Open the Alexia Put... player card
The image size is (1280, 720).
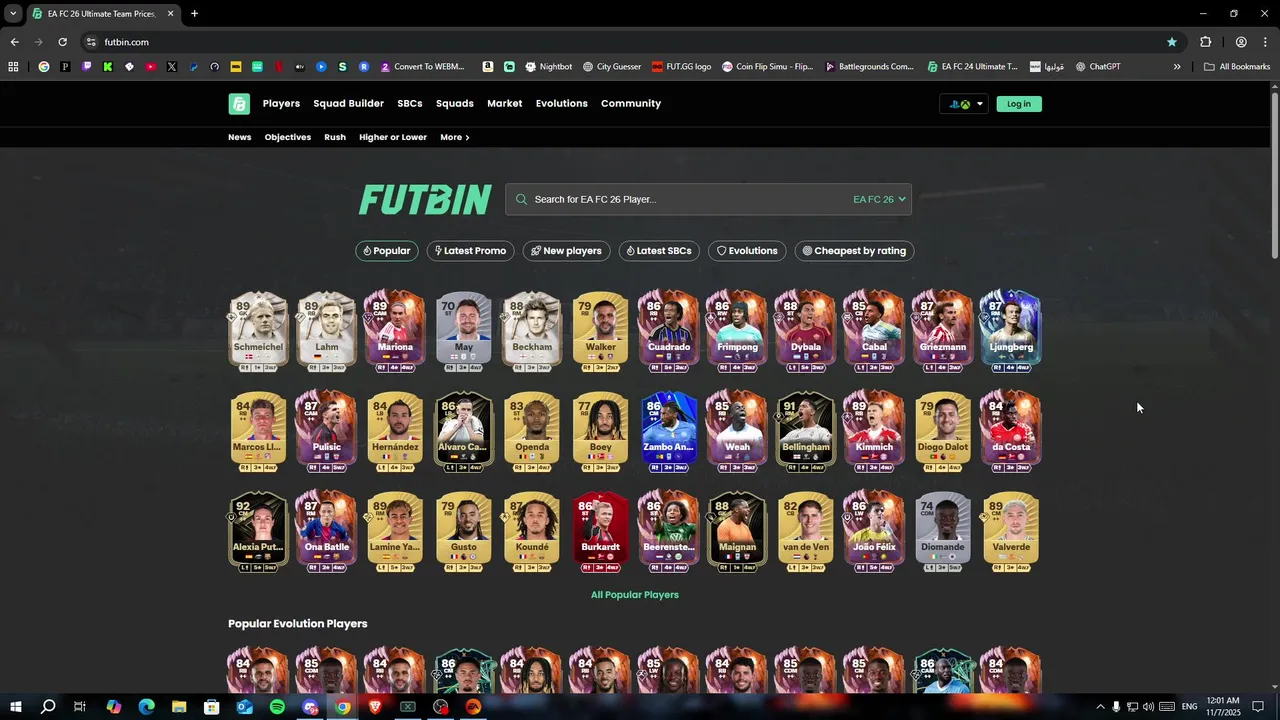[x=258, y=531]
